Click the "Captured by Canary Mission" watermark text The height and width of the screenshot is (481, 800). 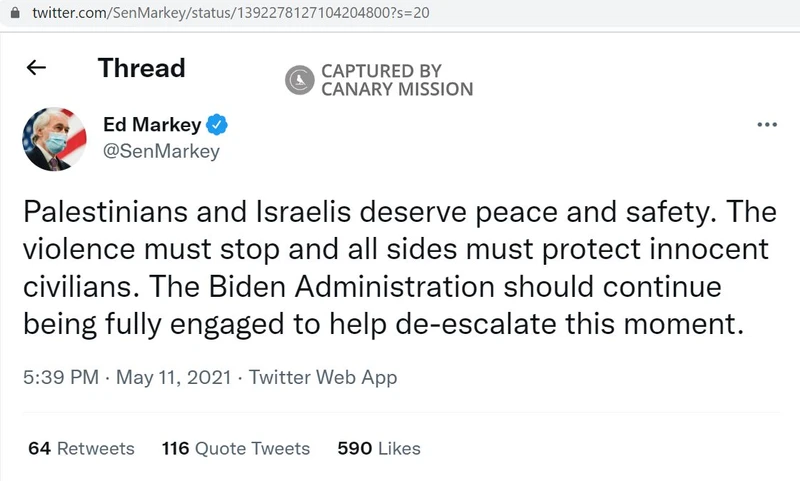(396, 80)
